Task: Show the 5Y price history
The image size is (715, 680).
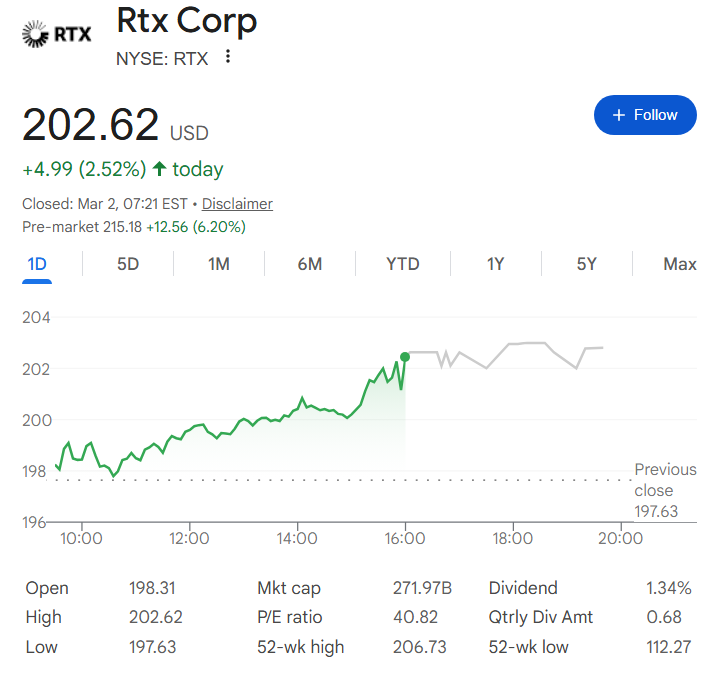Action: coord(586,264)
